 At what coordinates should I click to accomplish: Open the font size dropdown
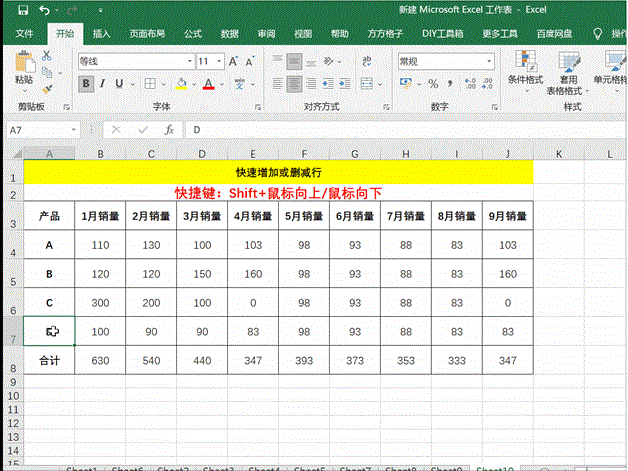pyautogui.click(x=220, y=62)
